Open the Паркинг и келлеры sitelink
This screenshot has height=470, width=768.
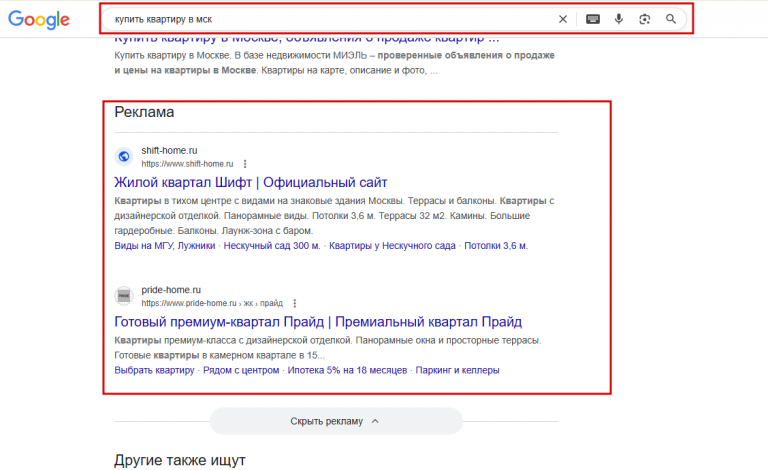tap(457, 371)
